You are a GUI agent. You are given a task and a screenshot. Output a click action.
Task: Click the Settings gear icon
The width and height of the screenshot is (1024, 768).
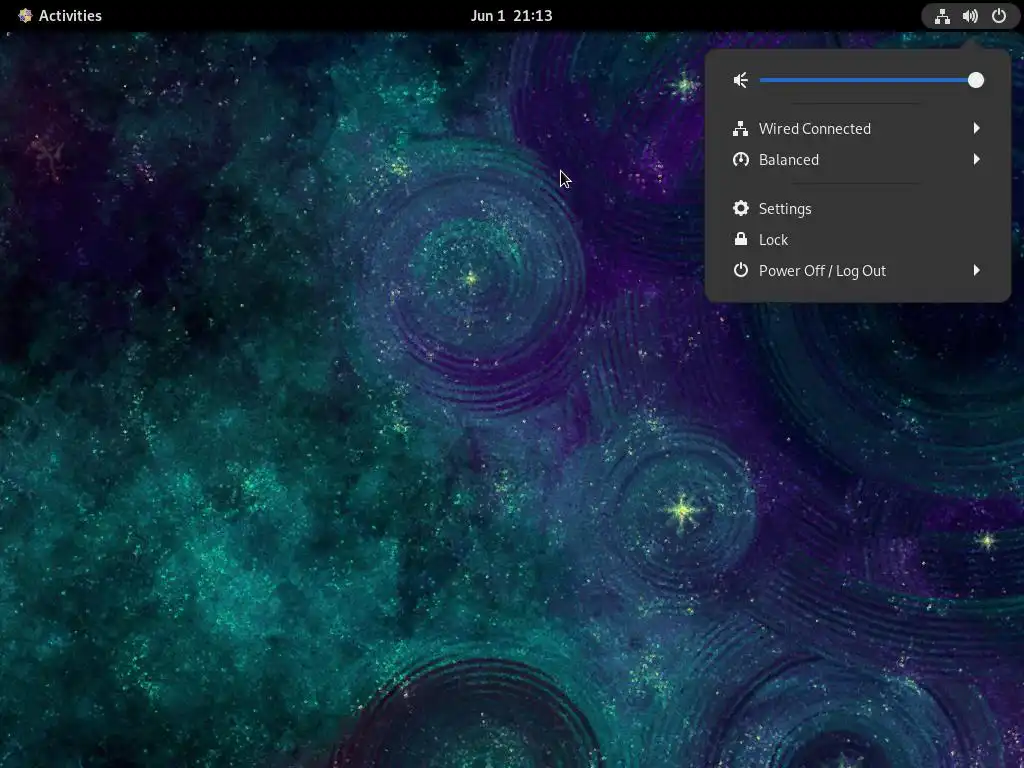(x=741, y=208)
